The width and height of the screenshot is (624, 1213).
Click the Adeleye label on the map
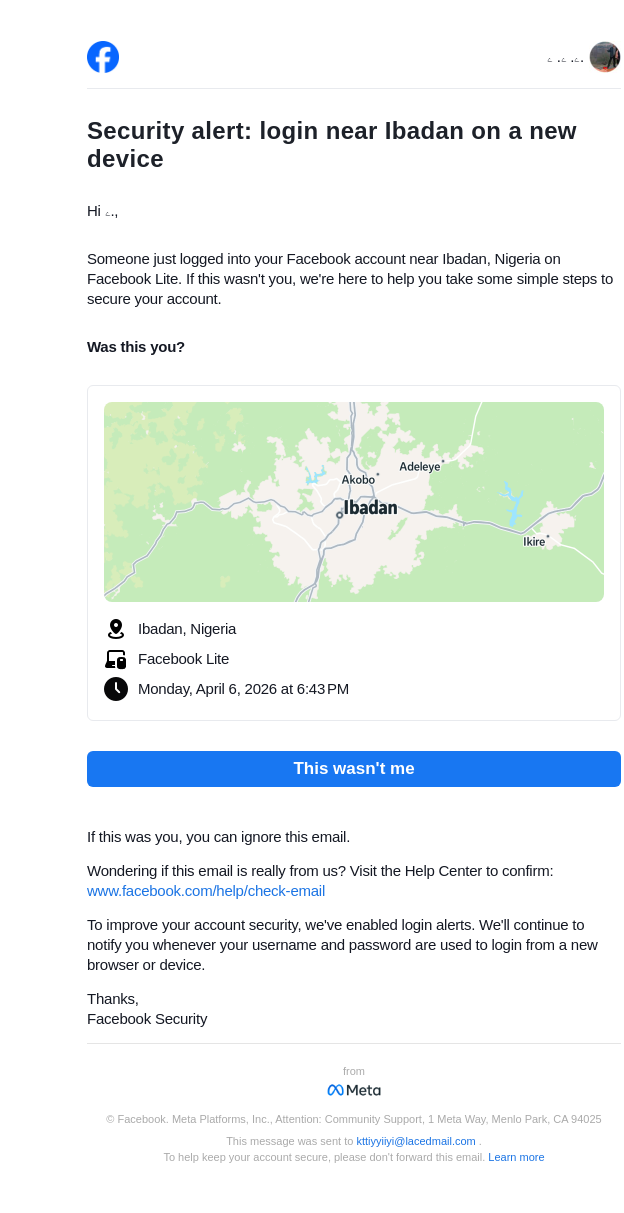click(419, 467)
